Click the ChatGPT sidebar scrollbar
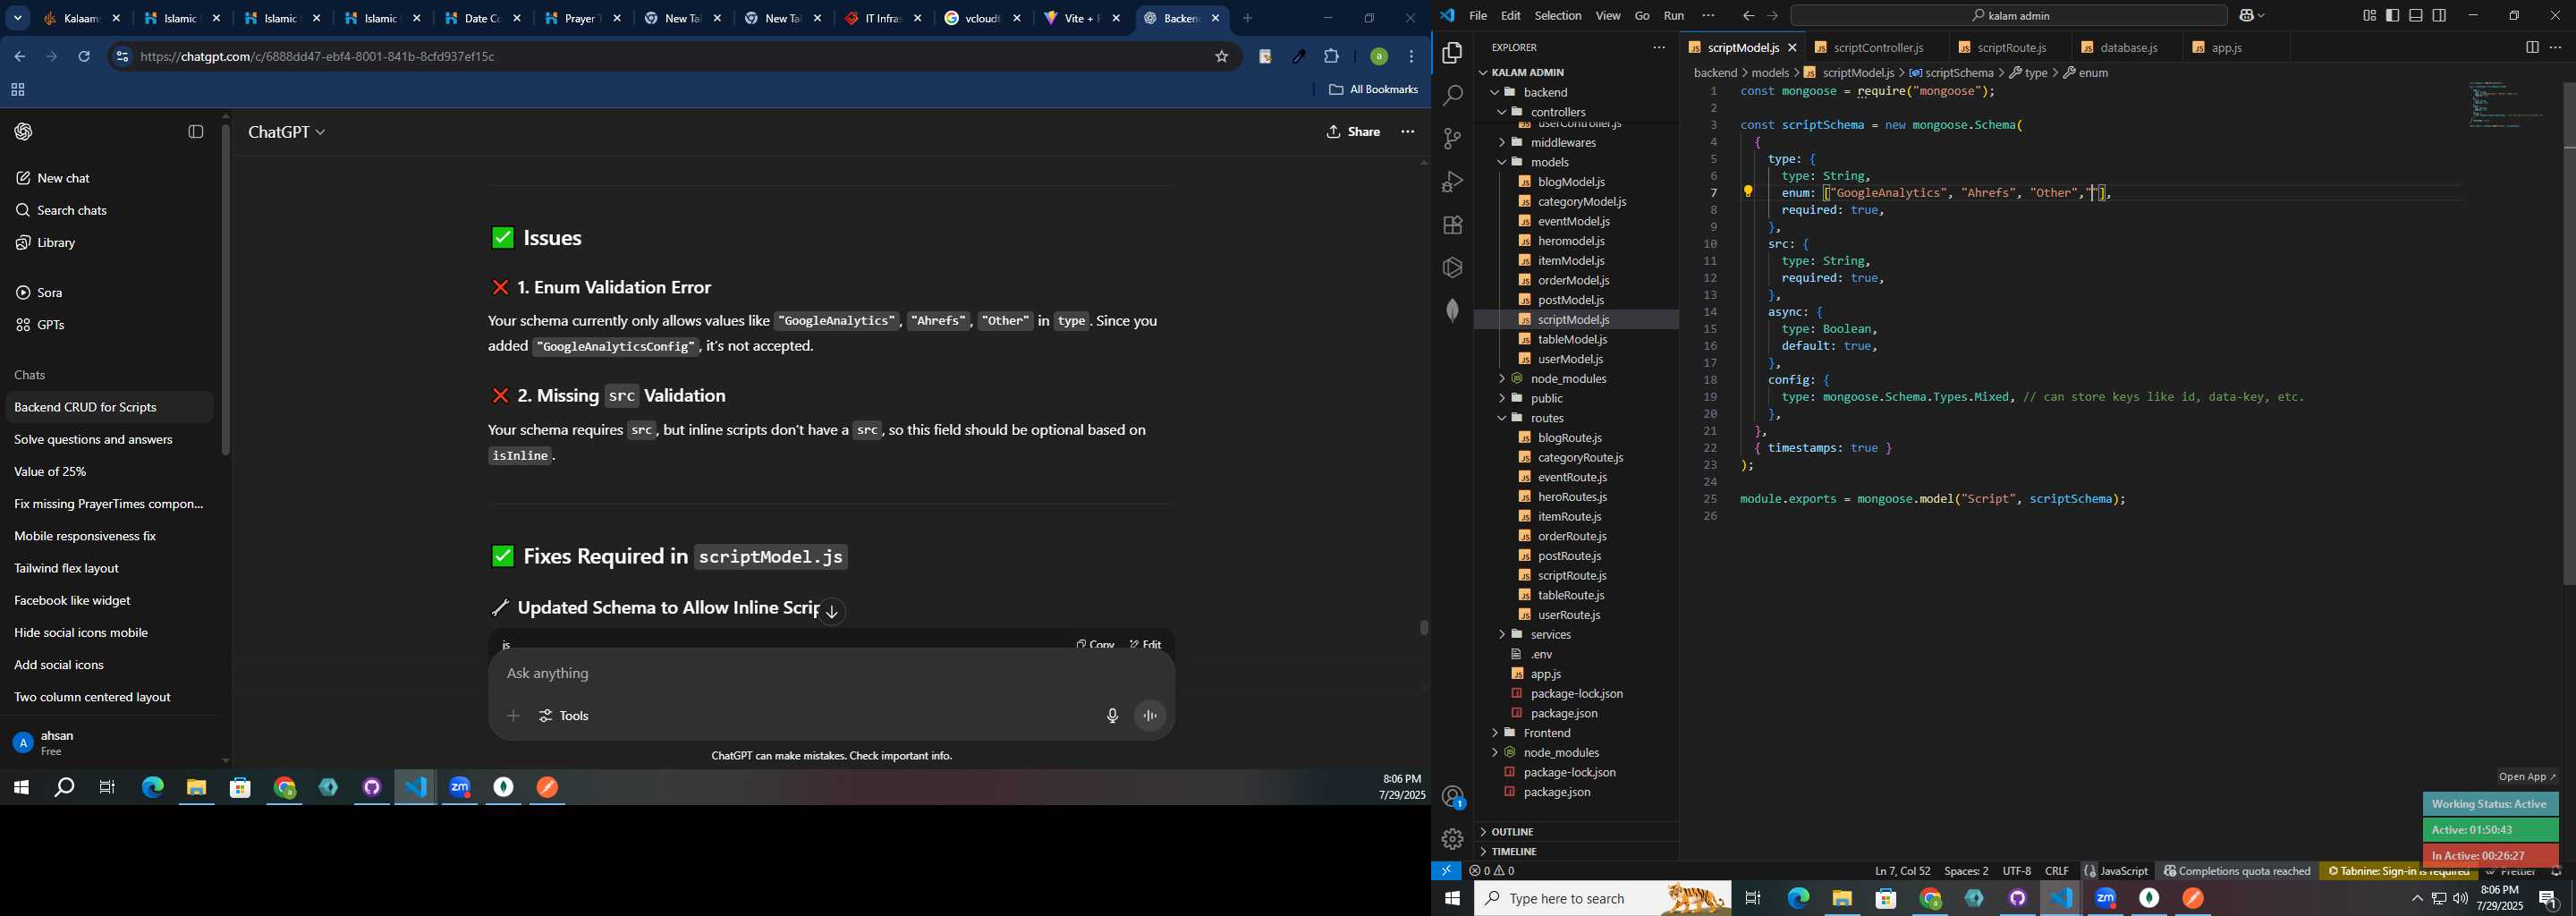Viewport: 2576px width, 916px height. (226, 290)
